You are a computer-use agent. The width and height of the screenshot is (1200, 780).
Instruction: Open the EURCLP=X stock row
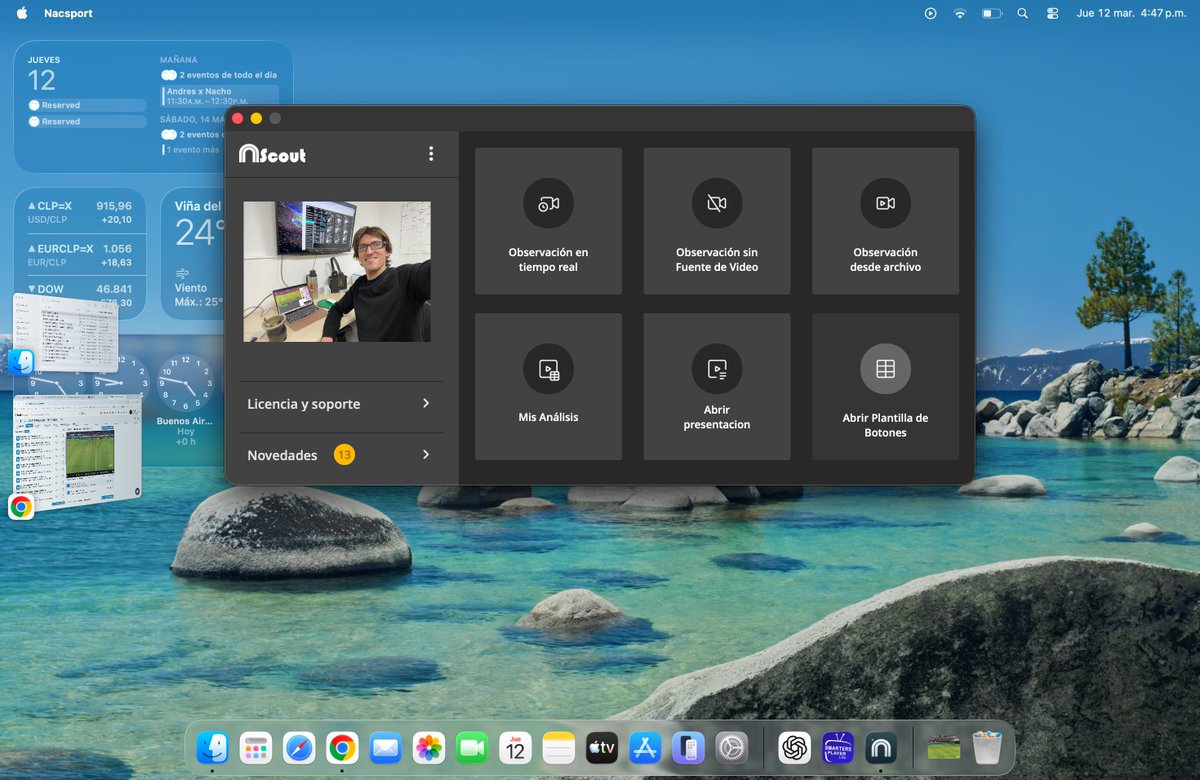coord(80,255)
